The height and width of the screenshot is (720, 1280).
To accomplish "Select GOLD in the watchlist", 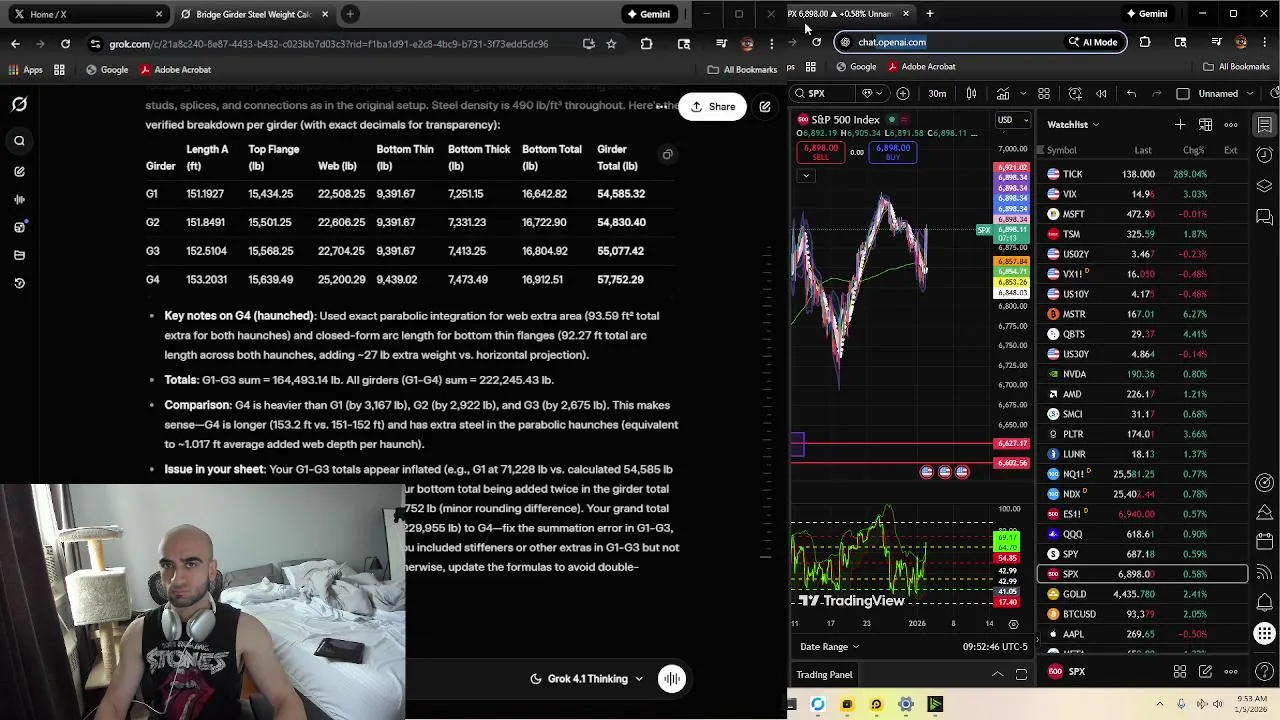I will (1143, 594).
